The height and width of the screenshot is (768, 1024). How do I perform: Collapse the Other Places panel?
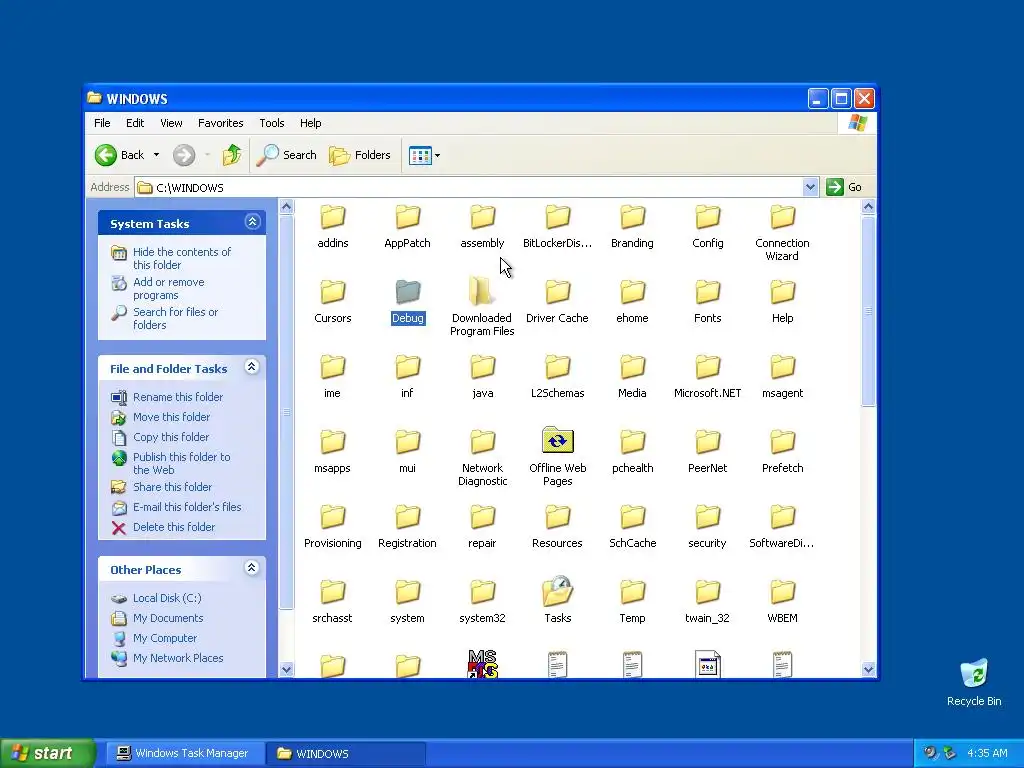click(251, 568)
